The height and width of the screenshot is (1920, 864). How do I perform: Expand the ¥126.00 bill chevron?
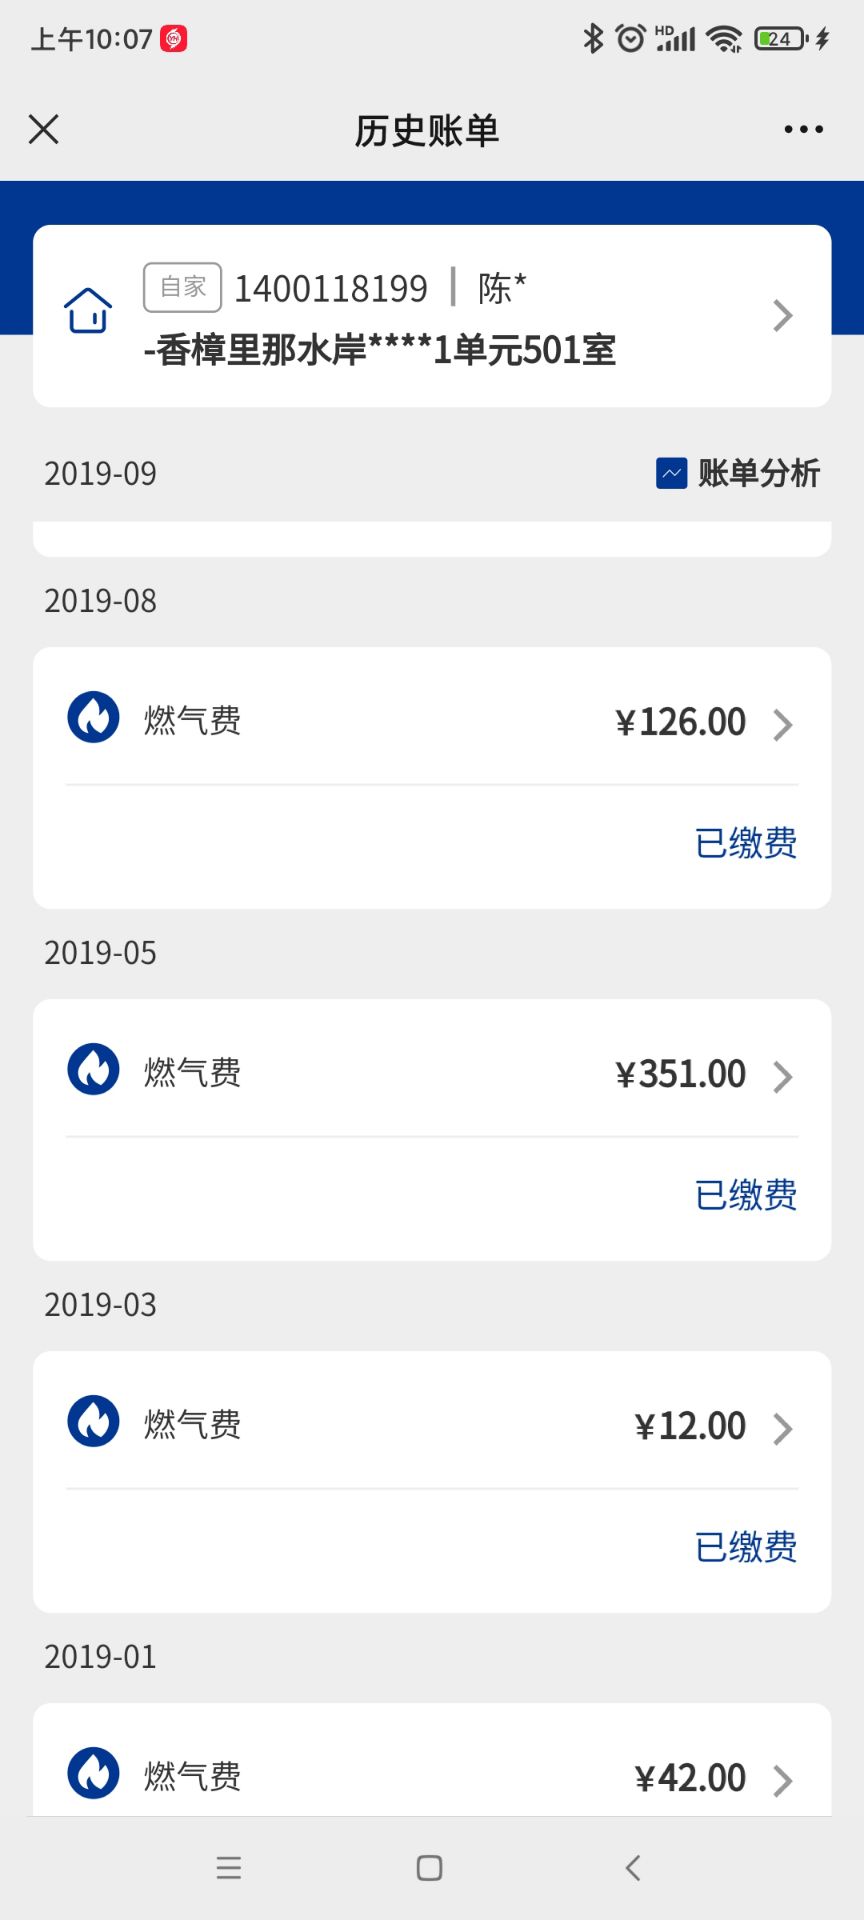pyautogui.click(x=783, y=724)
